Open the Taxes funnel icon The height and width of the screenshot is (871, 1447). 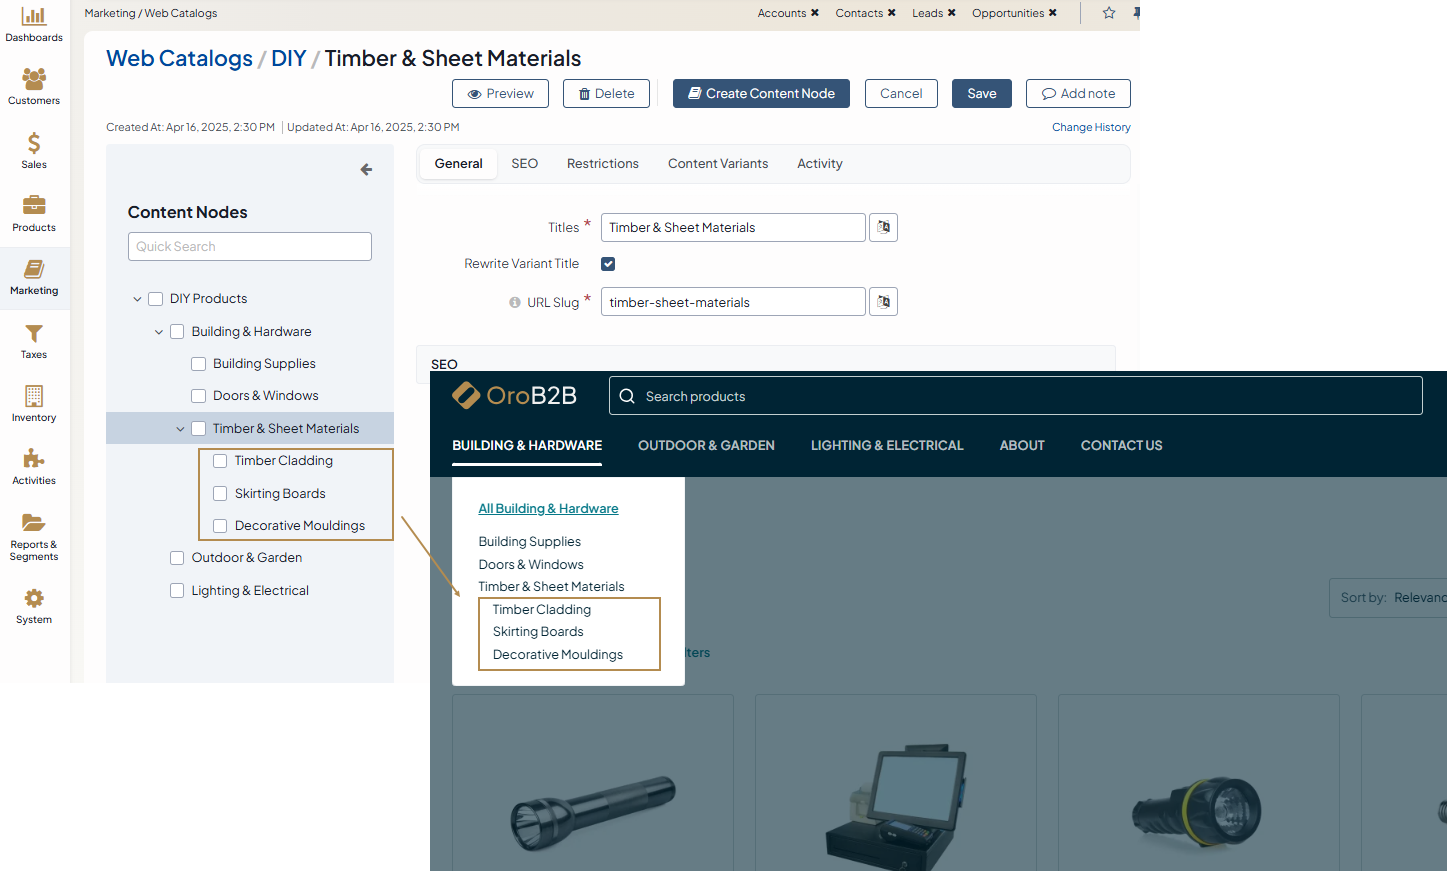[x=34, y=333]
